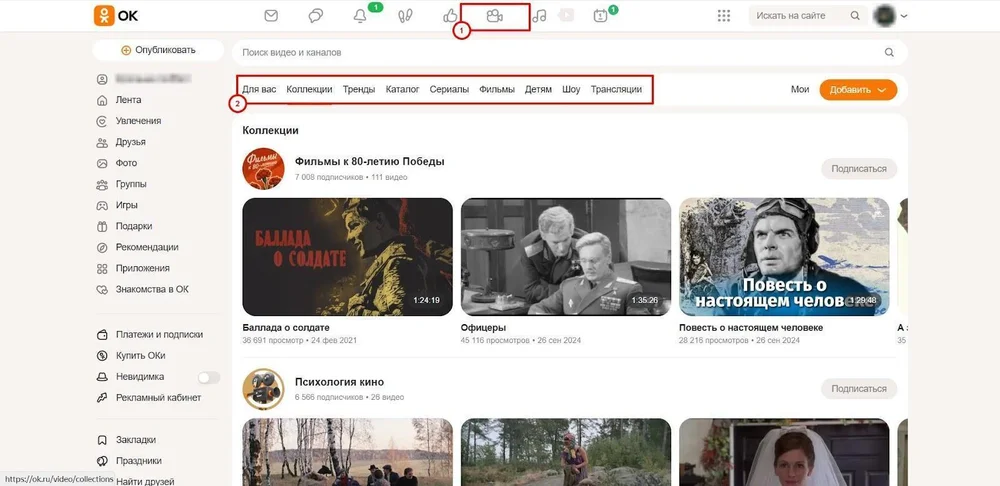
Task: Open the calendar icon with green badge
Action: point(600,16)
